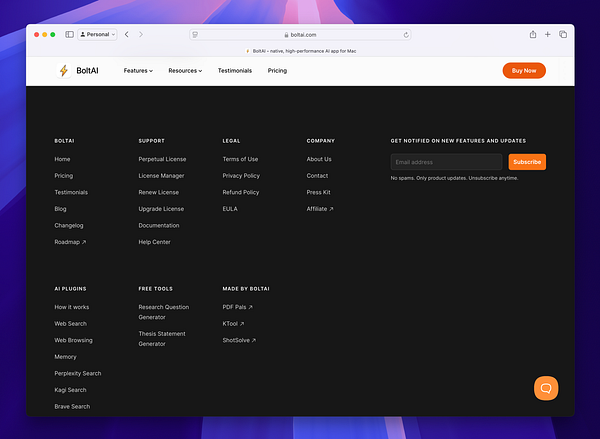
Task: Open the orange chat support bubble
Action: pos(546,388)
